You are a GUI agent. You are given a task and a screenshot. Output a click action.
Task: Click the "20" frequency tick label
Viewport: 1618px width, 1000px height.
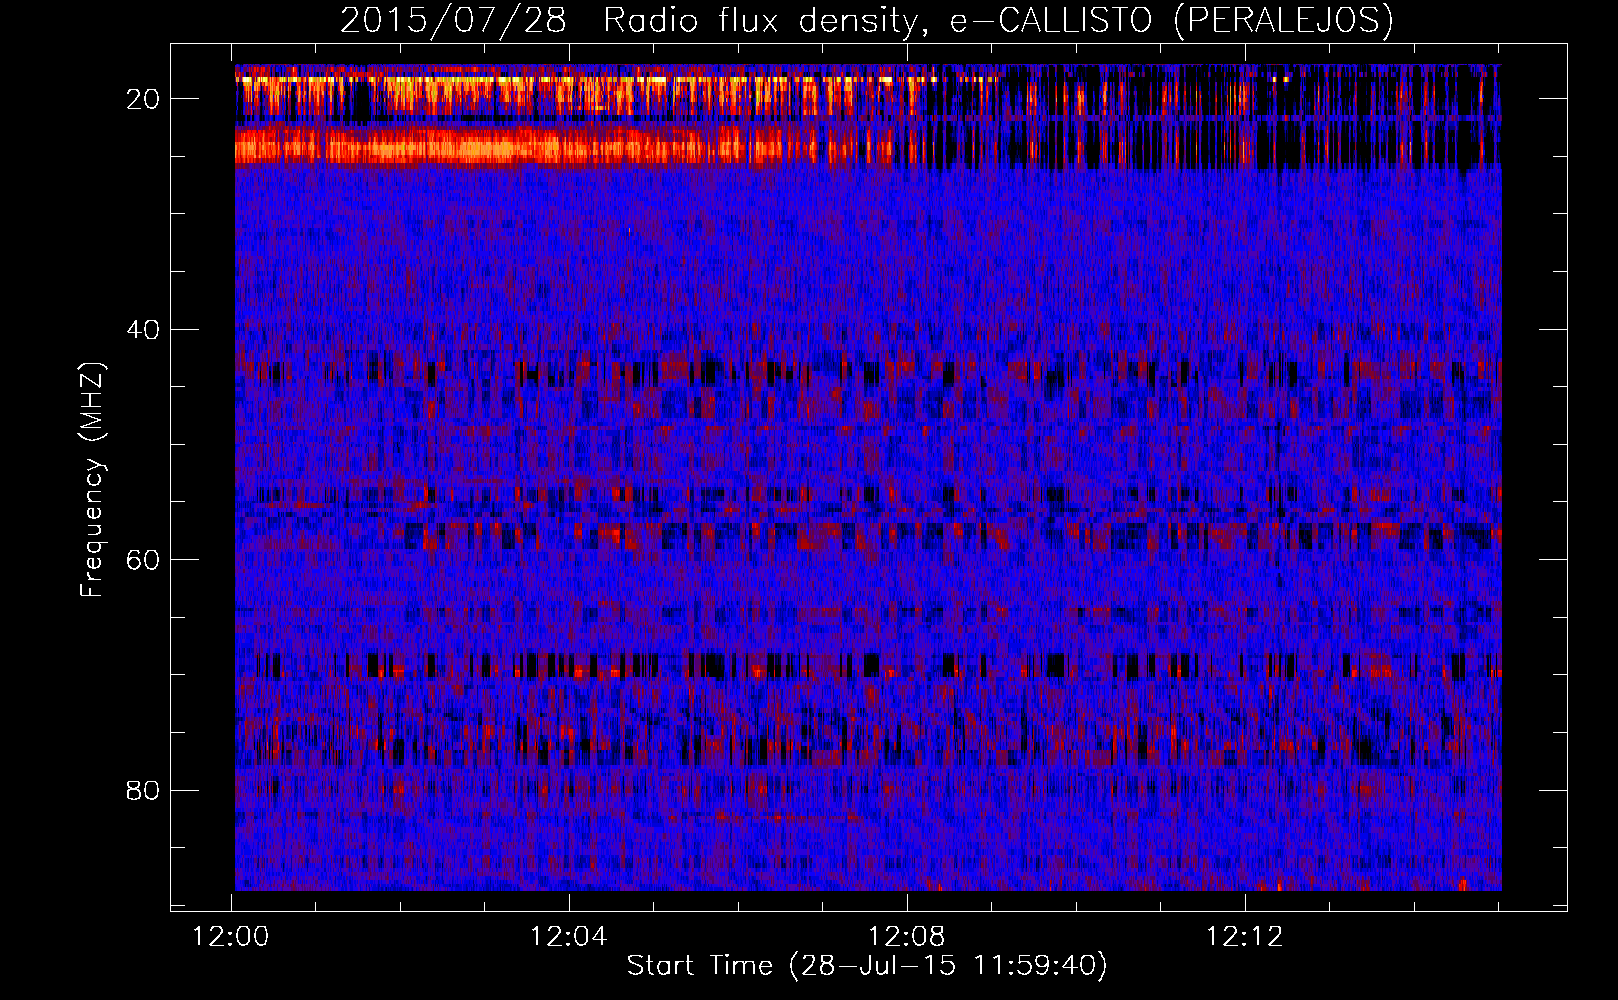[143, 99]
